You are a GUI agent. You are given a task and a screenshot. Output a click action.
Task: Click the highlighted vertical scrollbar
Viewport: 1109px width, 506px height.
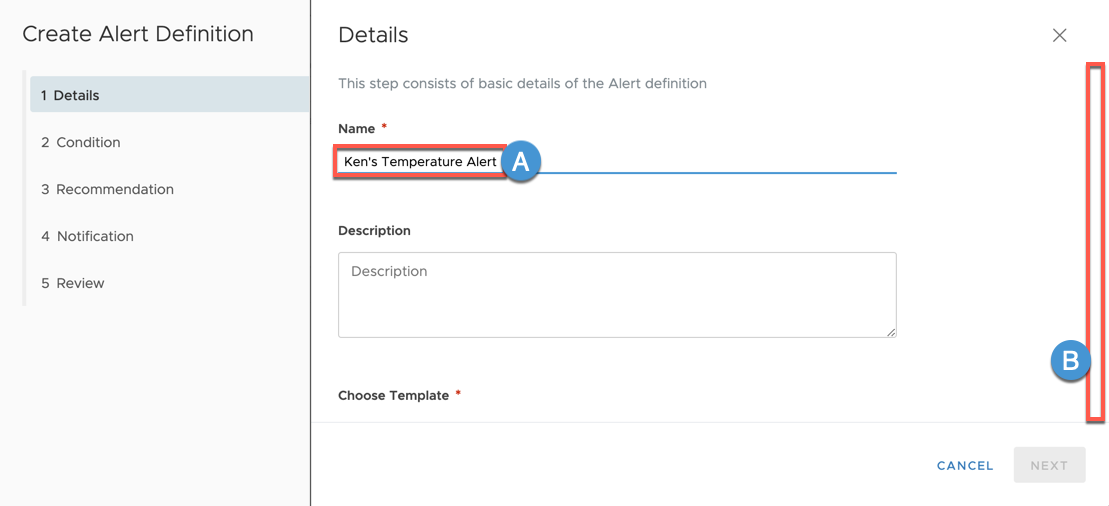[1096, 243]
